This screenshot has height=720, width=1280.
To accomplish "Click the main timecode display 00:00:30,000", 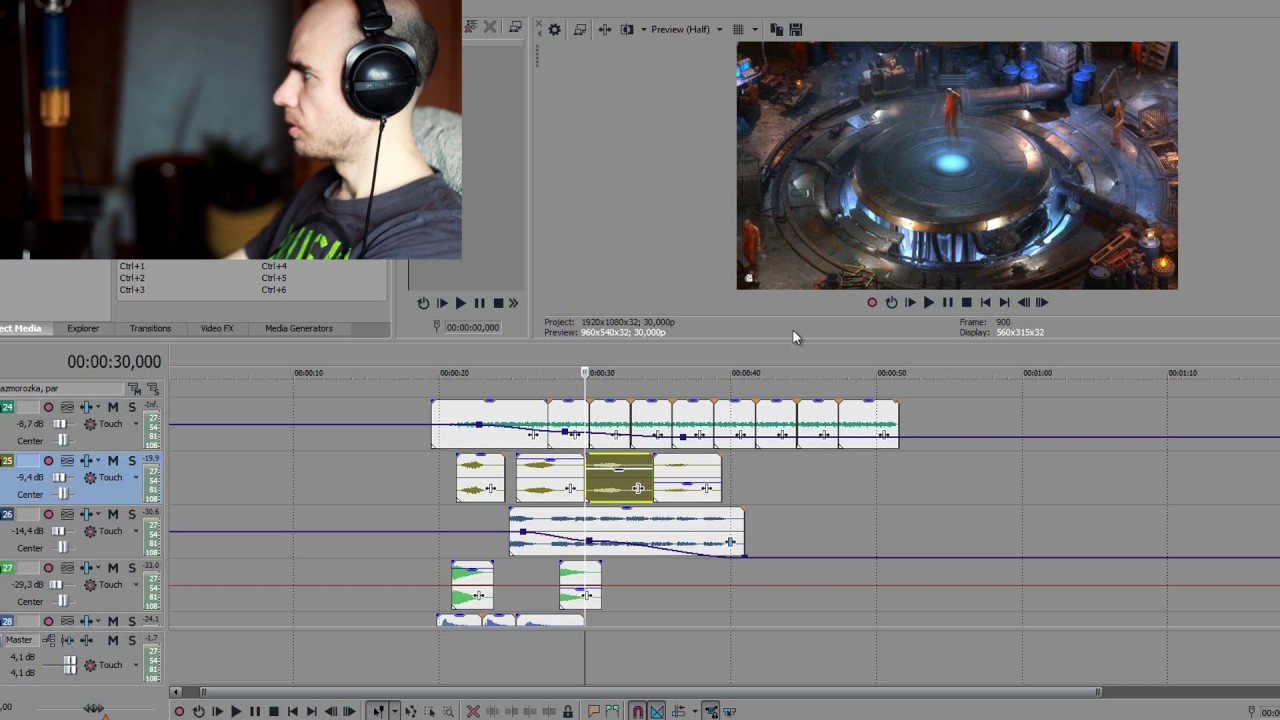I will [114, 362].
